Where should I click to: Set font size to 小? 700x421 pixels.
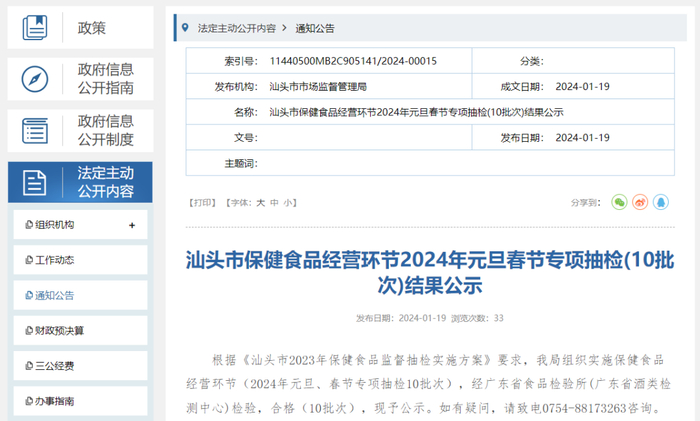click(288, 203)
